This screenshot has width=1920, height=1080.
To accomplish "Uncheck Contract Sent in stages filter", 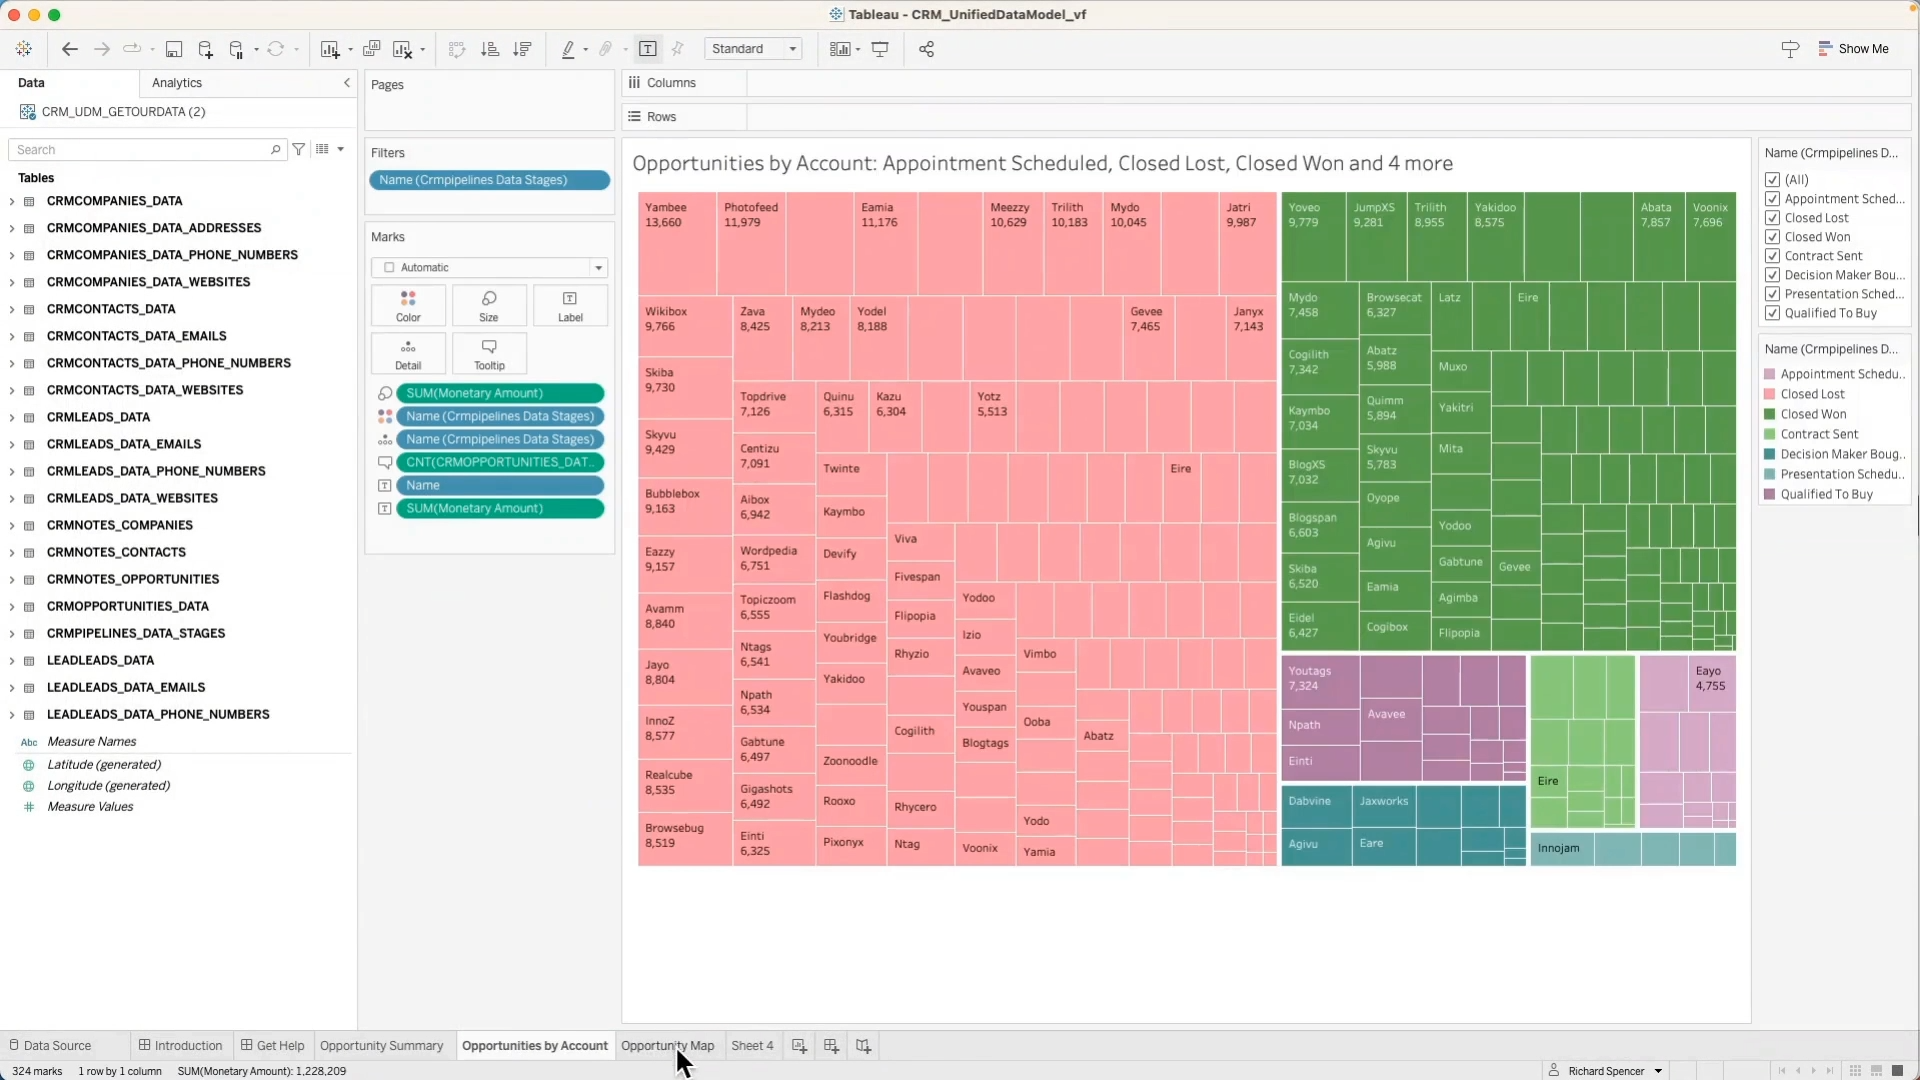I will coord(1773,256).
